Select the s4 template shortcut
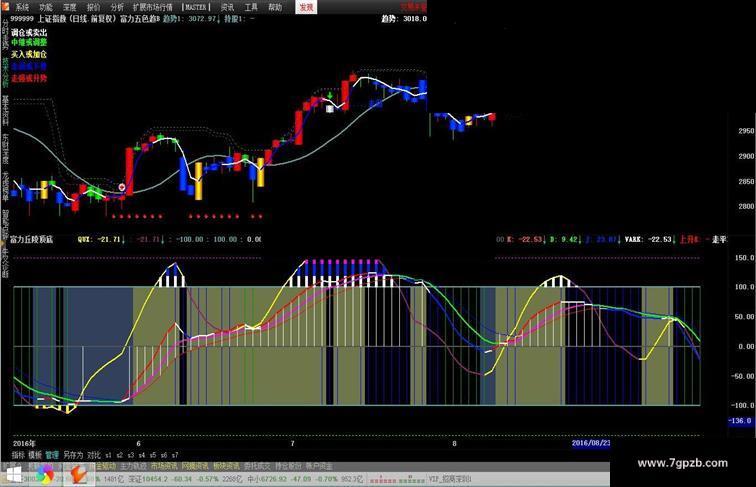756x487 pixels. coord(142,455)
